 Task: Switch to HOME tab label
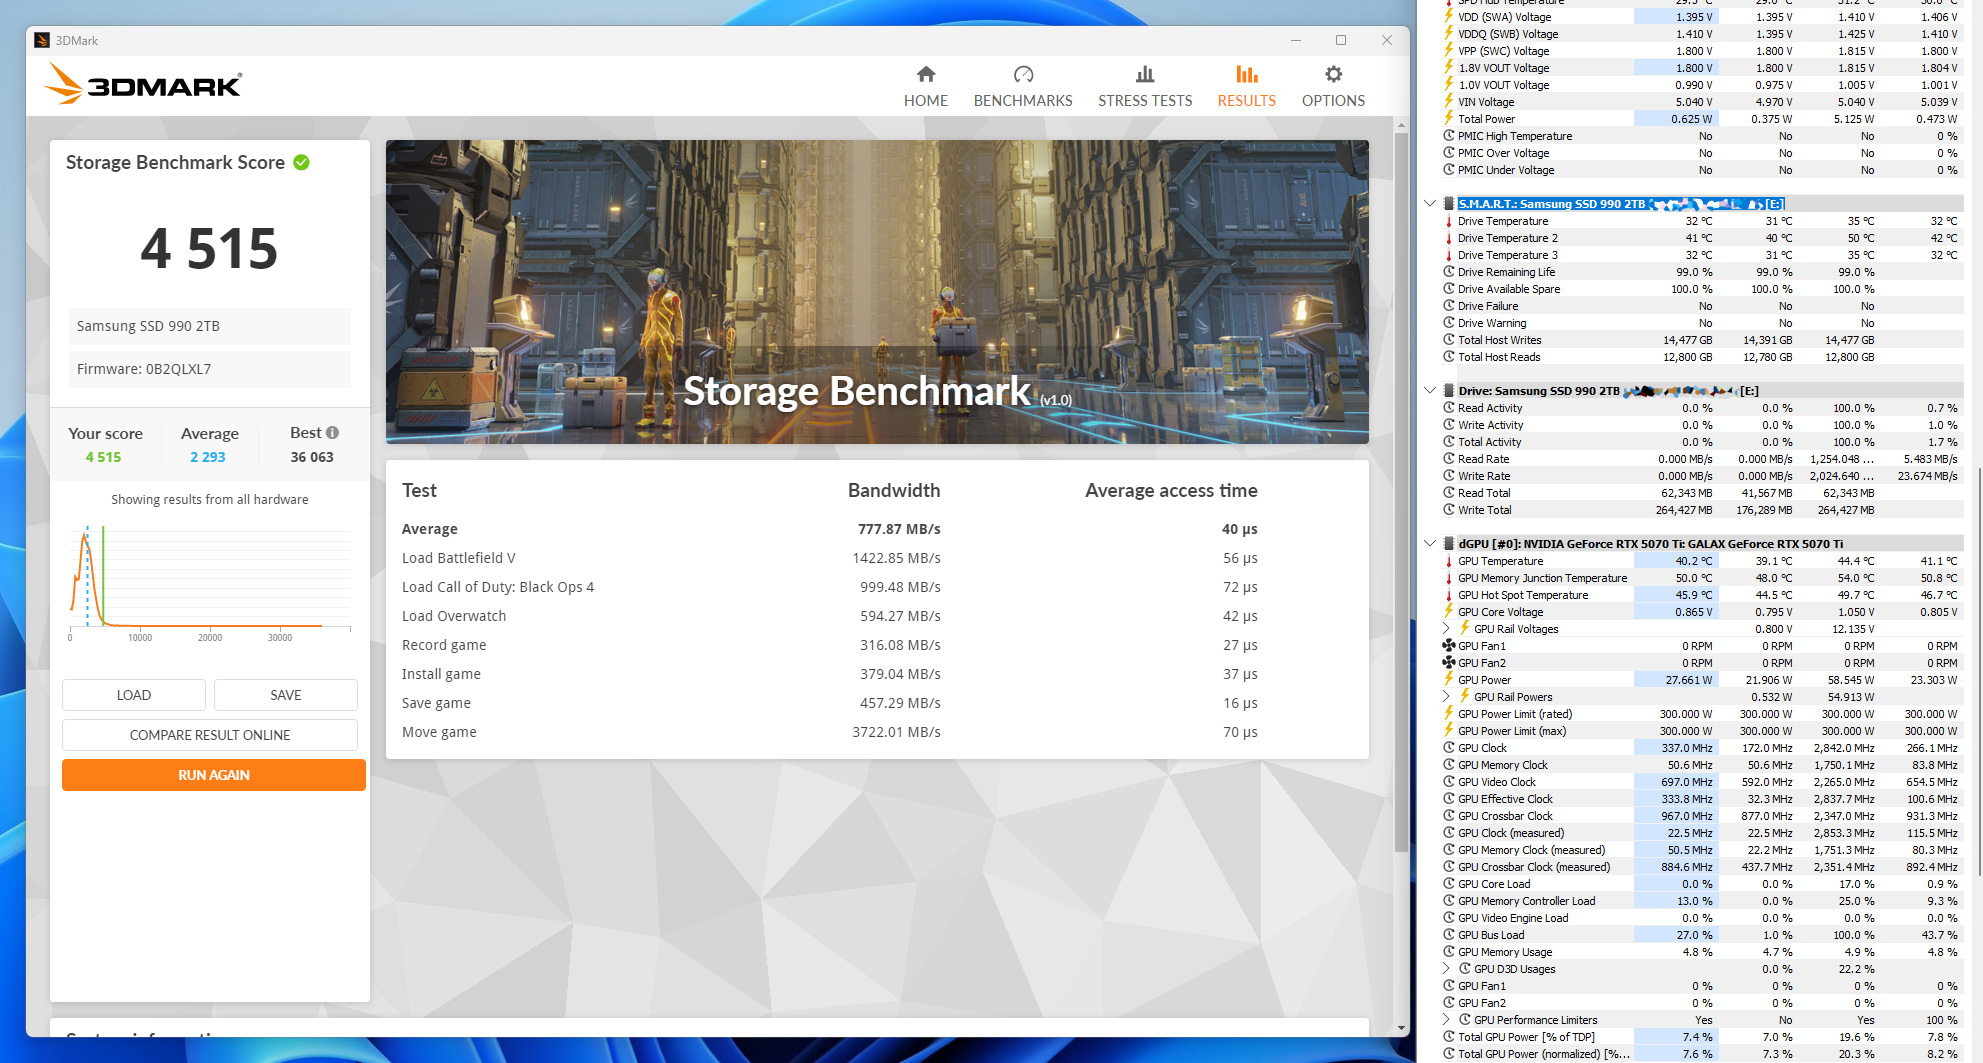(x=926, y=101)
